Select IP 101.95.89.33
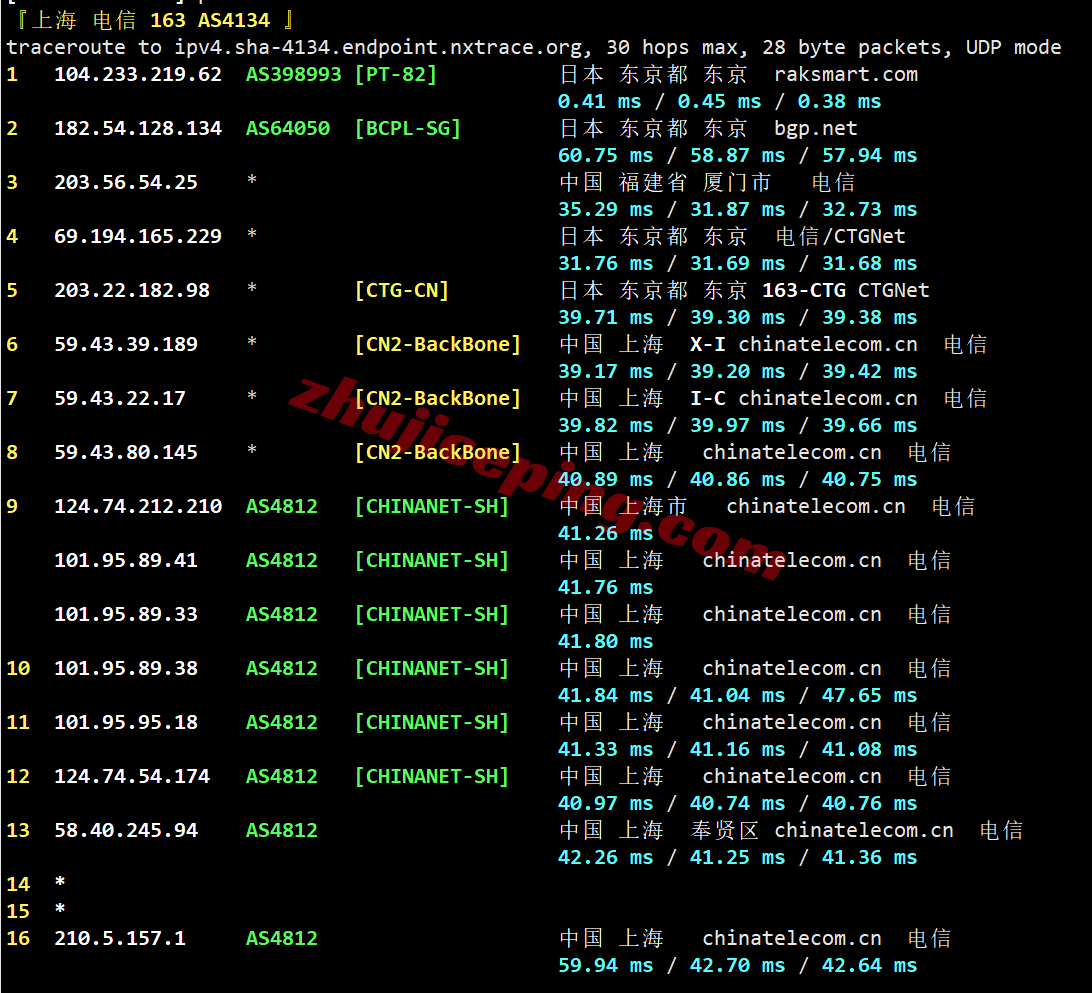Viewport: 1092px width, 993px height. [x=126, y=614]
